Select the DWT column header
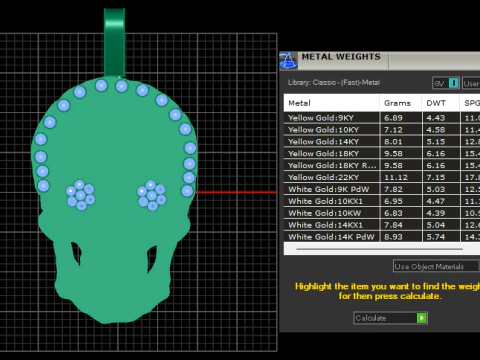 pyautogui.click(x=441, y=103)
